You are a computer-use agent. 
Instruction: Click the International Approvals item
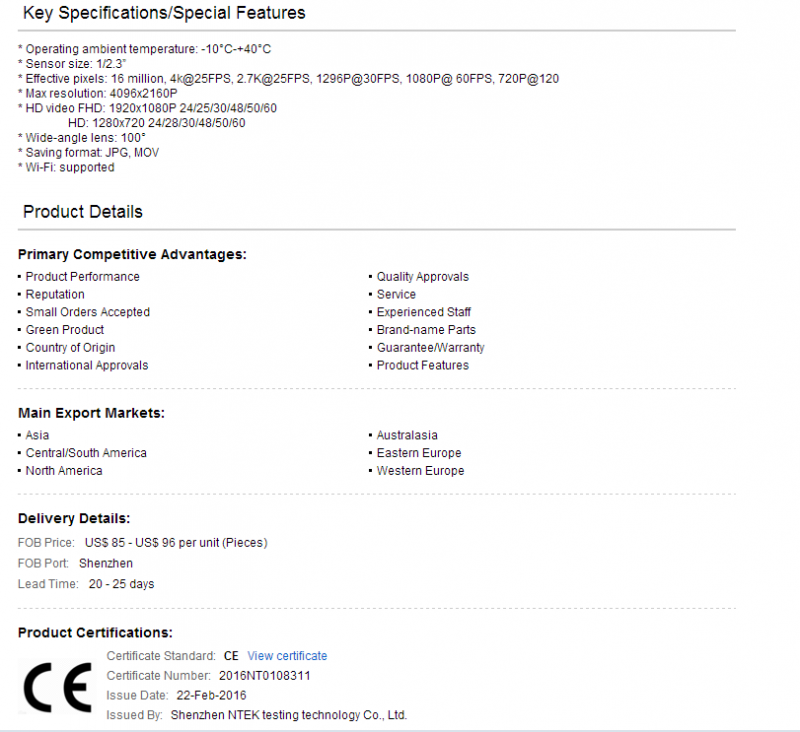pyautogui.click(x=87, y=365)
